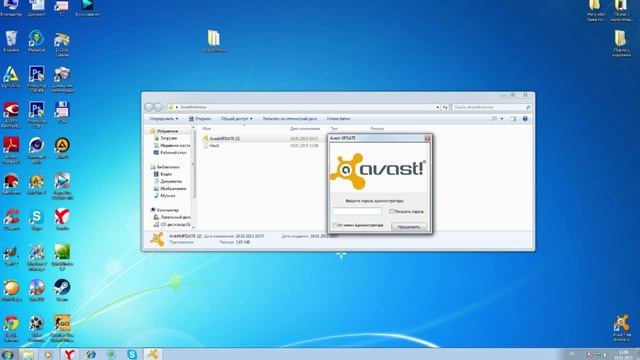640x360 pixels.
Task: Sort by the Дата изменения column header
Action: click(305, 129)
